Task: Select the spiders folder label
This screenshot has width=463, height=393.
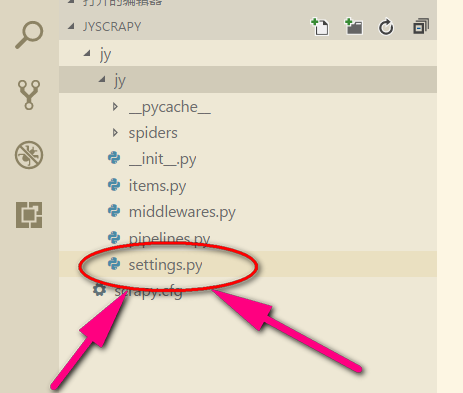Action: tap(153, 133)
